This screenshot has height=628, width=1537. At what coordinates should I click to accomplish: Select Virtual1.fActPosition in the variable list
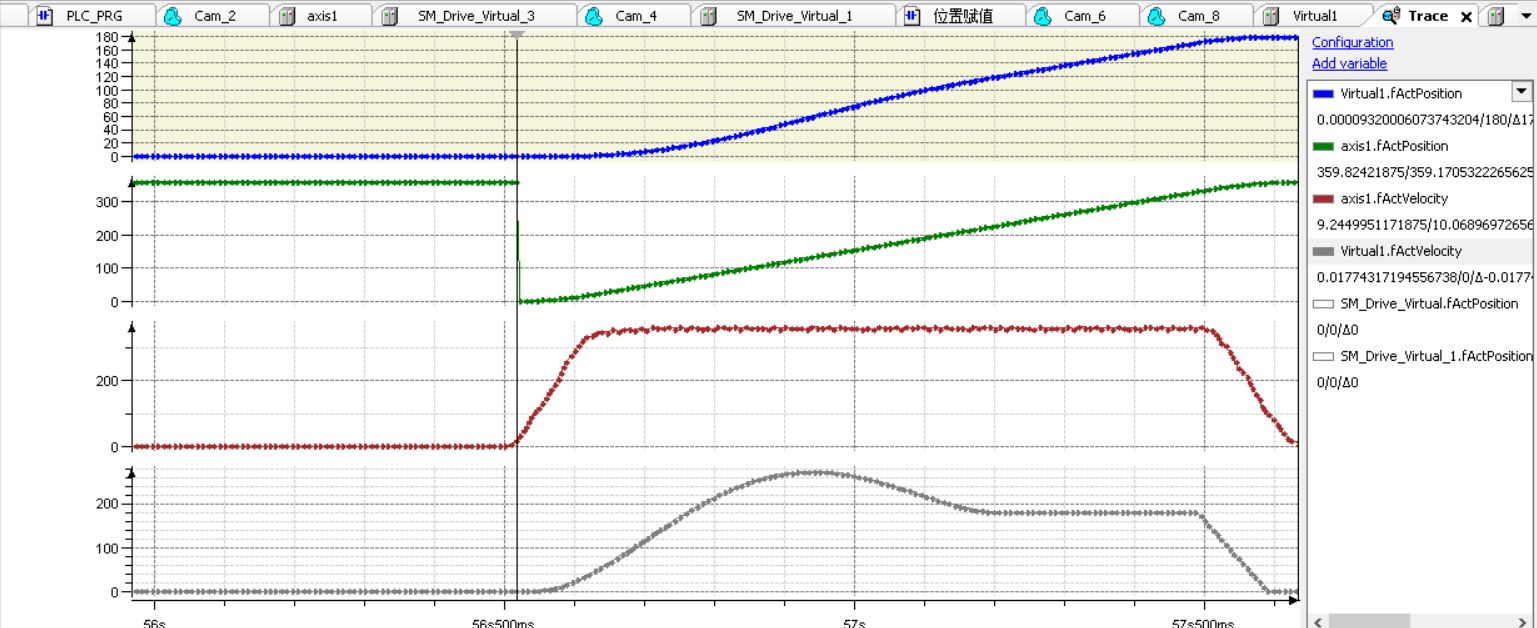1401,93
